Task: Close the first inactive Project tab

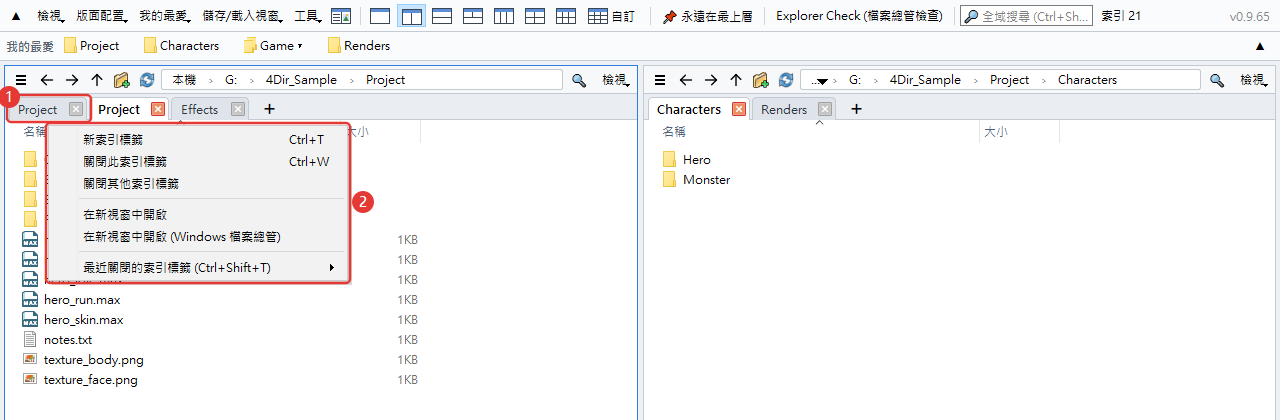Action: click(76, 110)
